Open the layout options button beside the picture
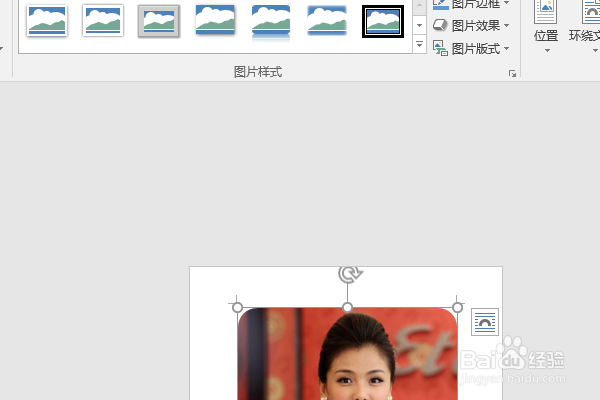The width and height of the screenshot is (600, 400). point(485,322)
